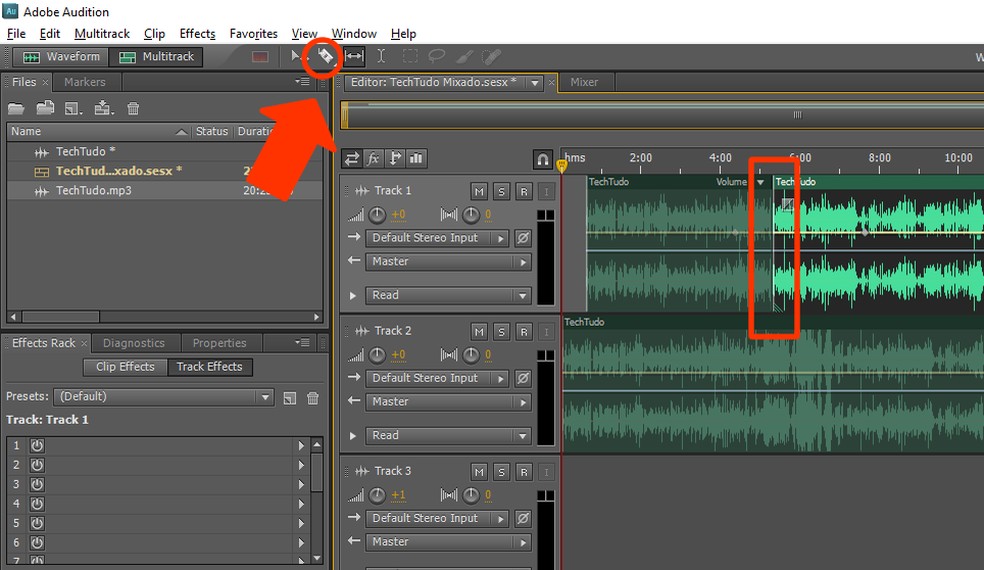
Task: Toggle Track 1 polarity reverse icon
Action: (523, 238)
